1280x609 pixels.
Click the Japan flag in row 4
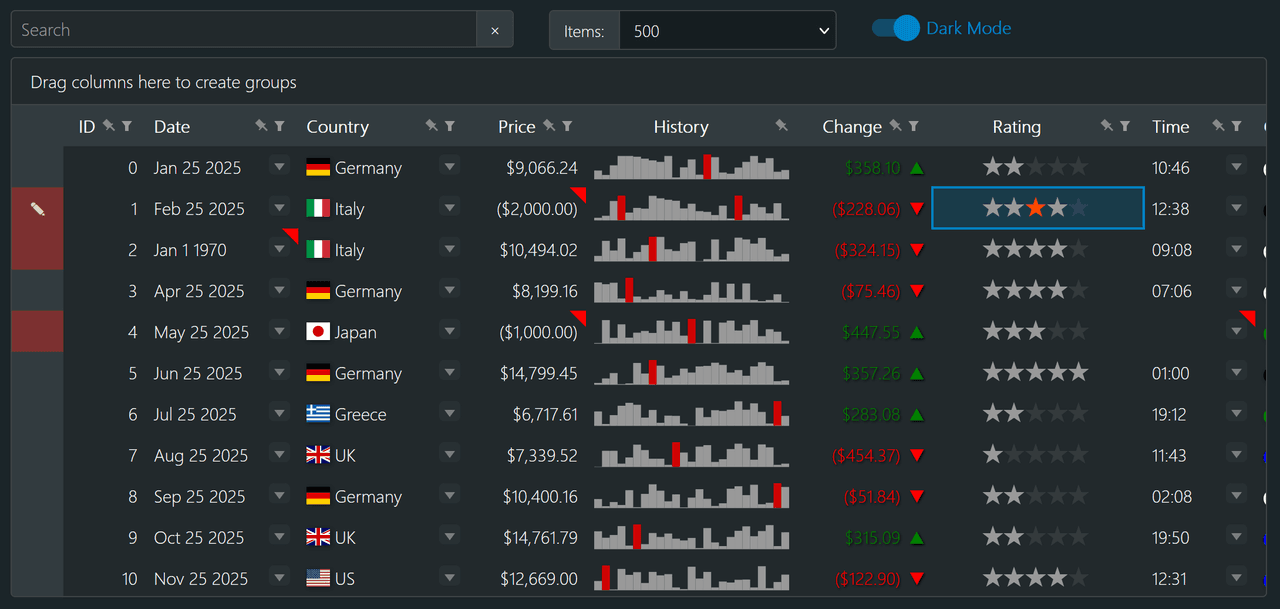318,332
